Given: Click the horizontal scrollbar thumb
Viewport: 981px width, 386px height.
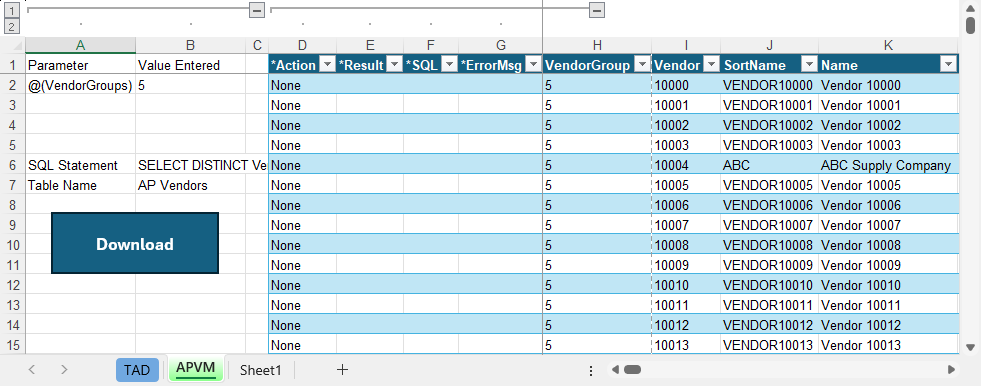Looking at the screenshot, I should tap(633, 370).
